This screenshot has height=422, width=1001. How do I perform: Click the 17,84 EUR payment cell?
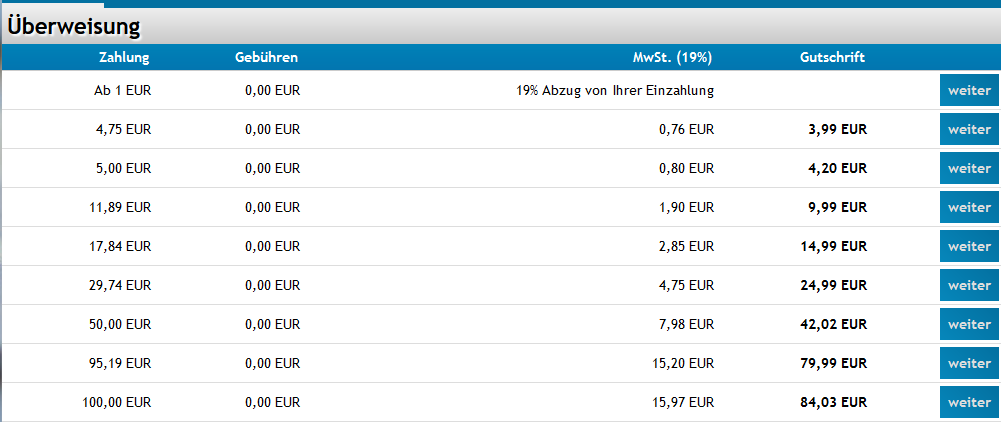pos(120,247)
